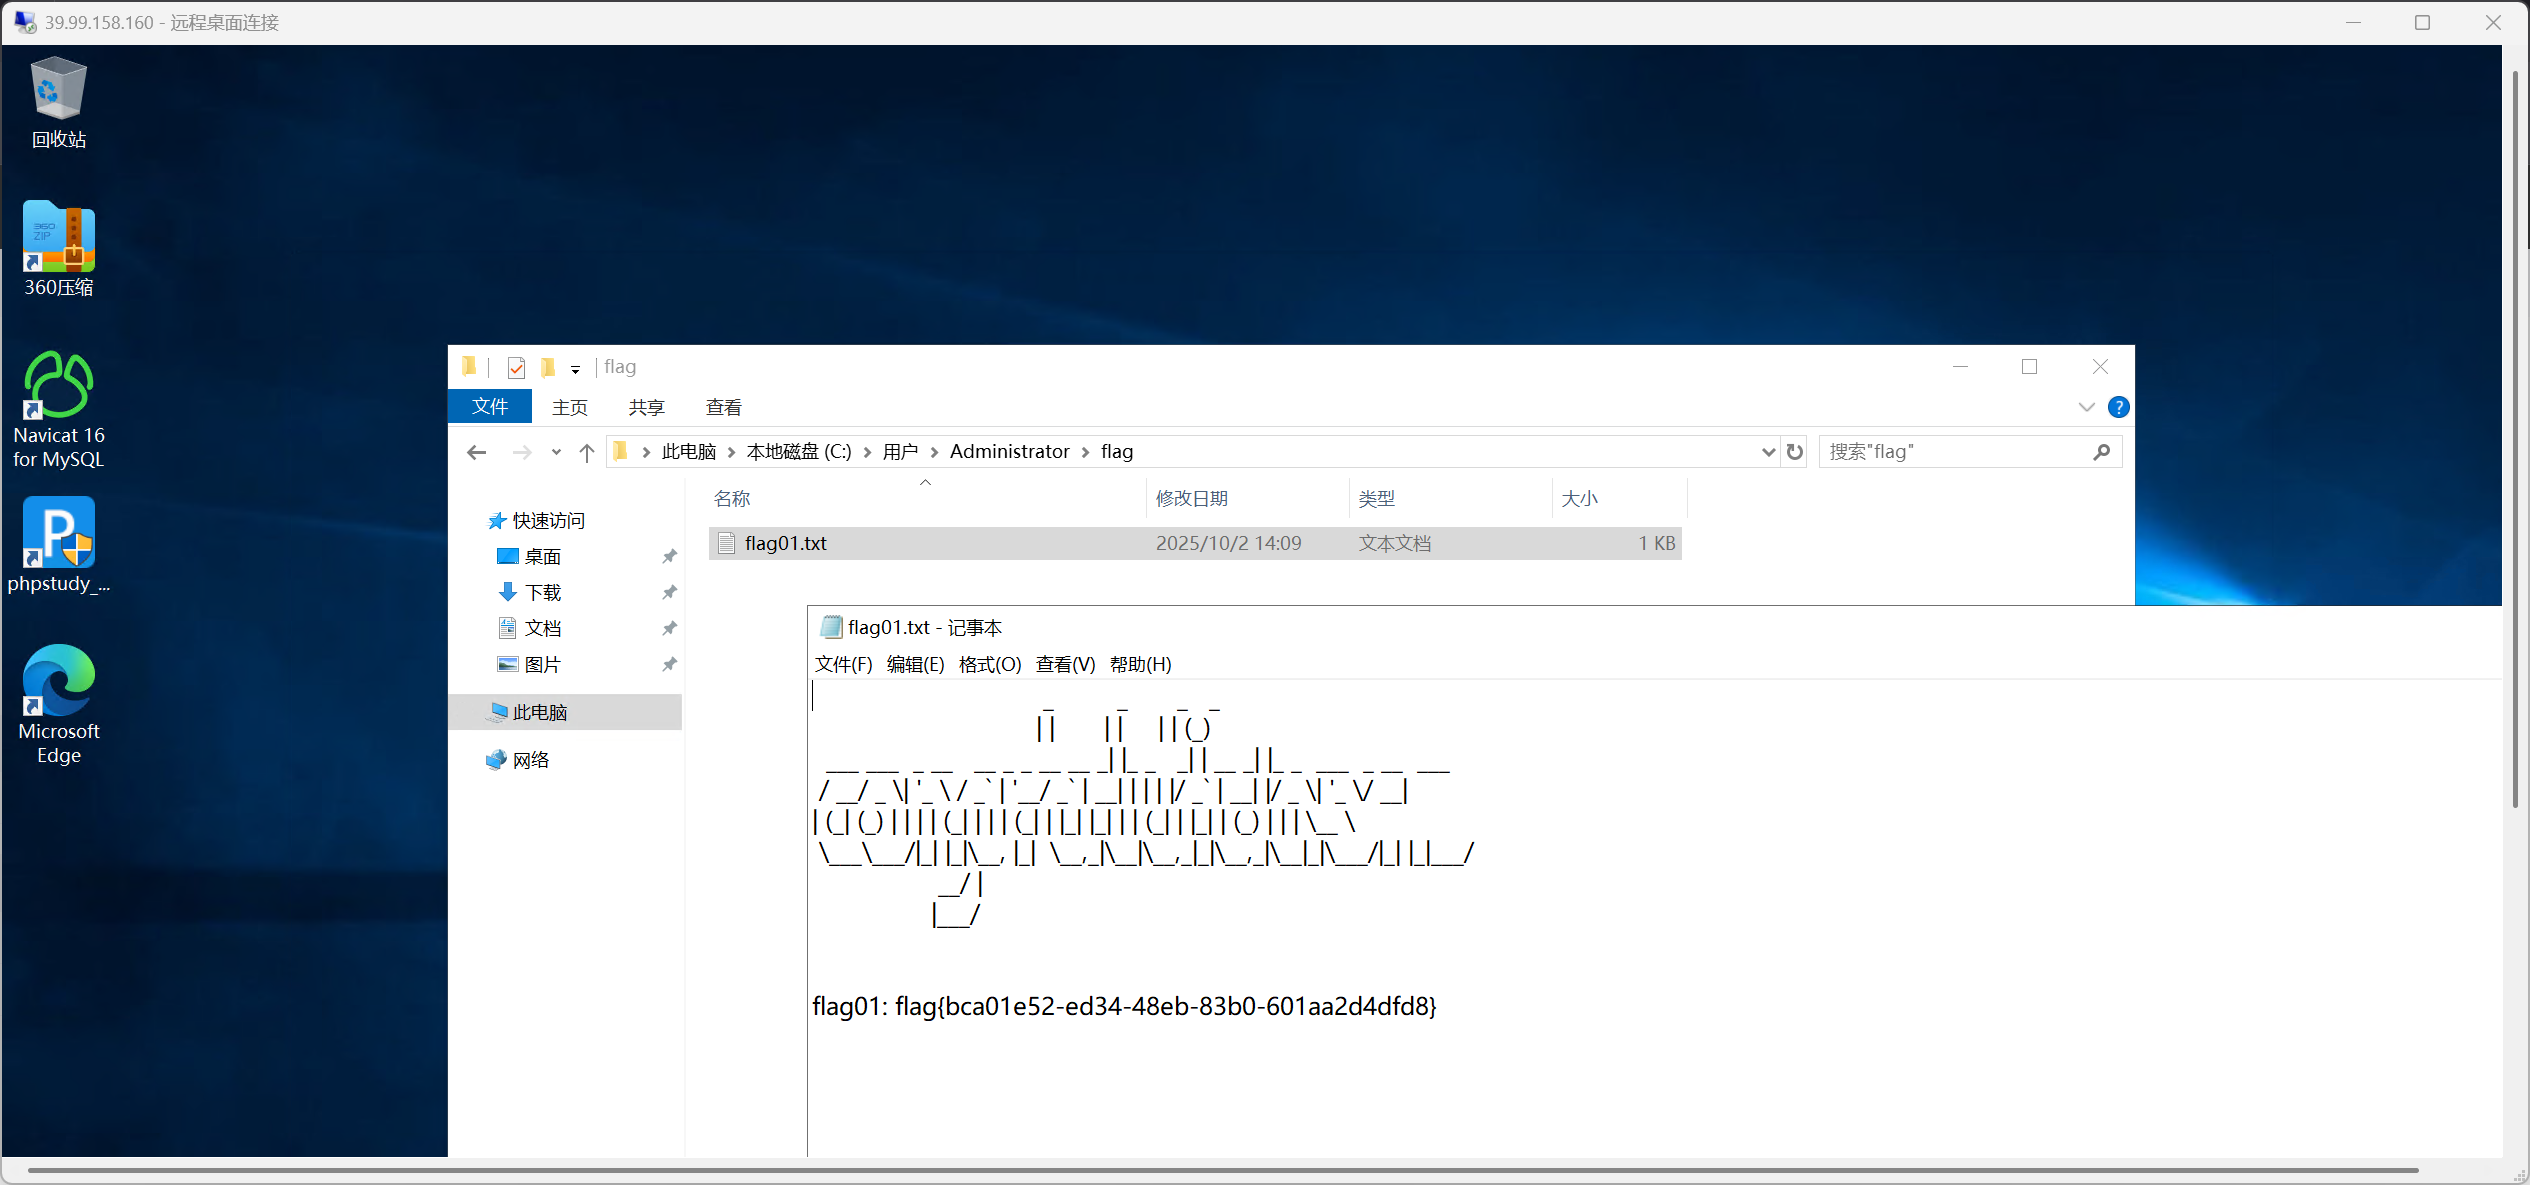Launch phpstudy desktop shortcut

point(58,544)
